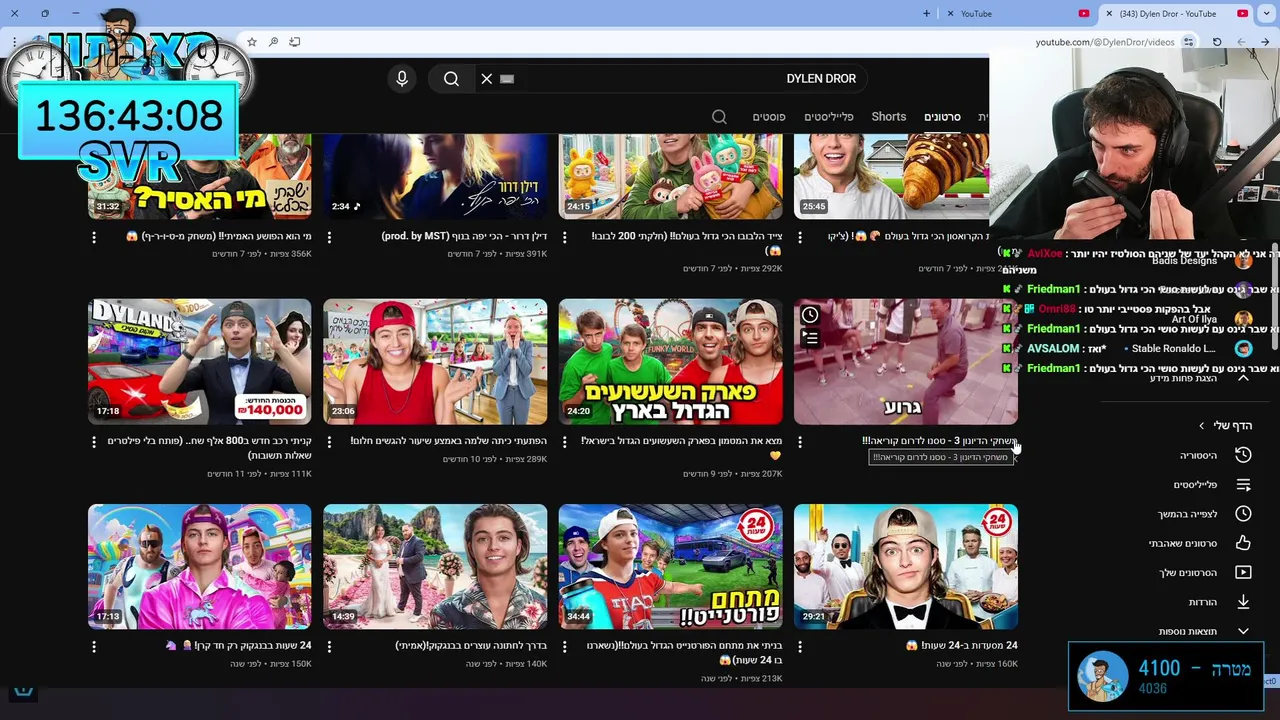
Task: Click the לצפייה בהמשך clock icon in the sidebar
Action: pos(1243,514)
